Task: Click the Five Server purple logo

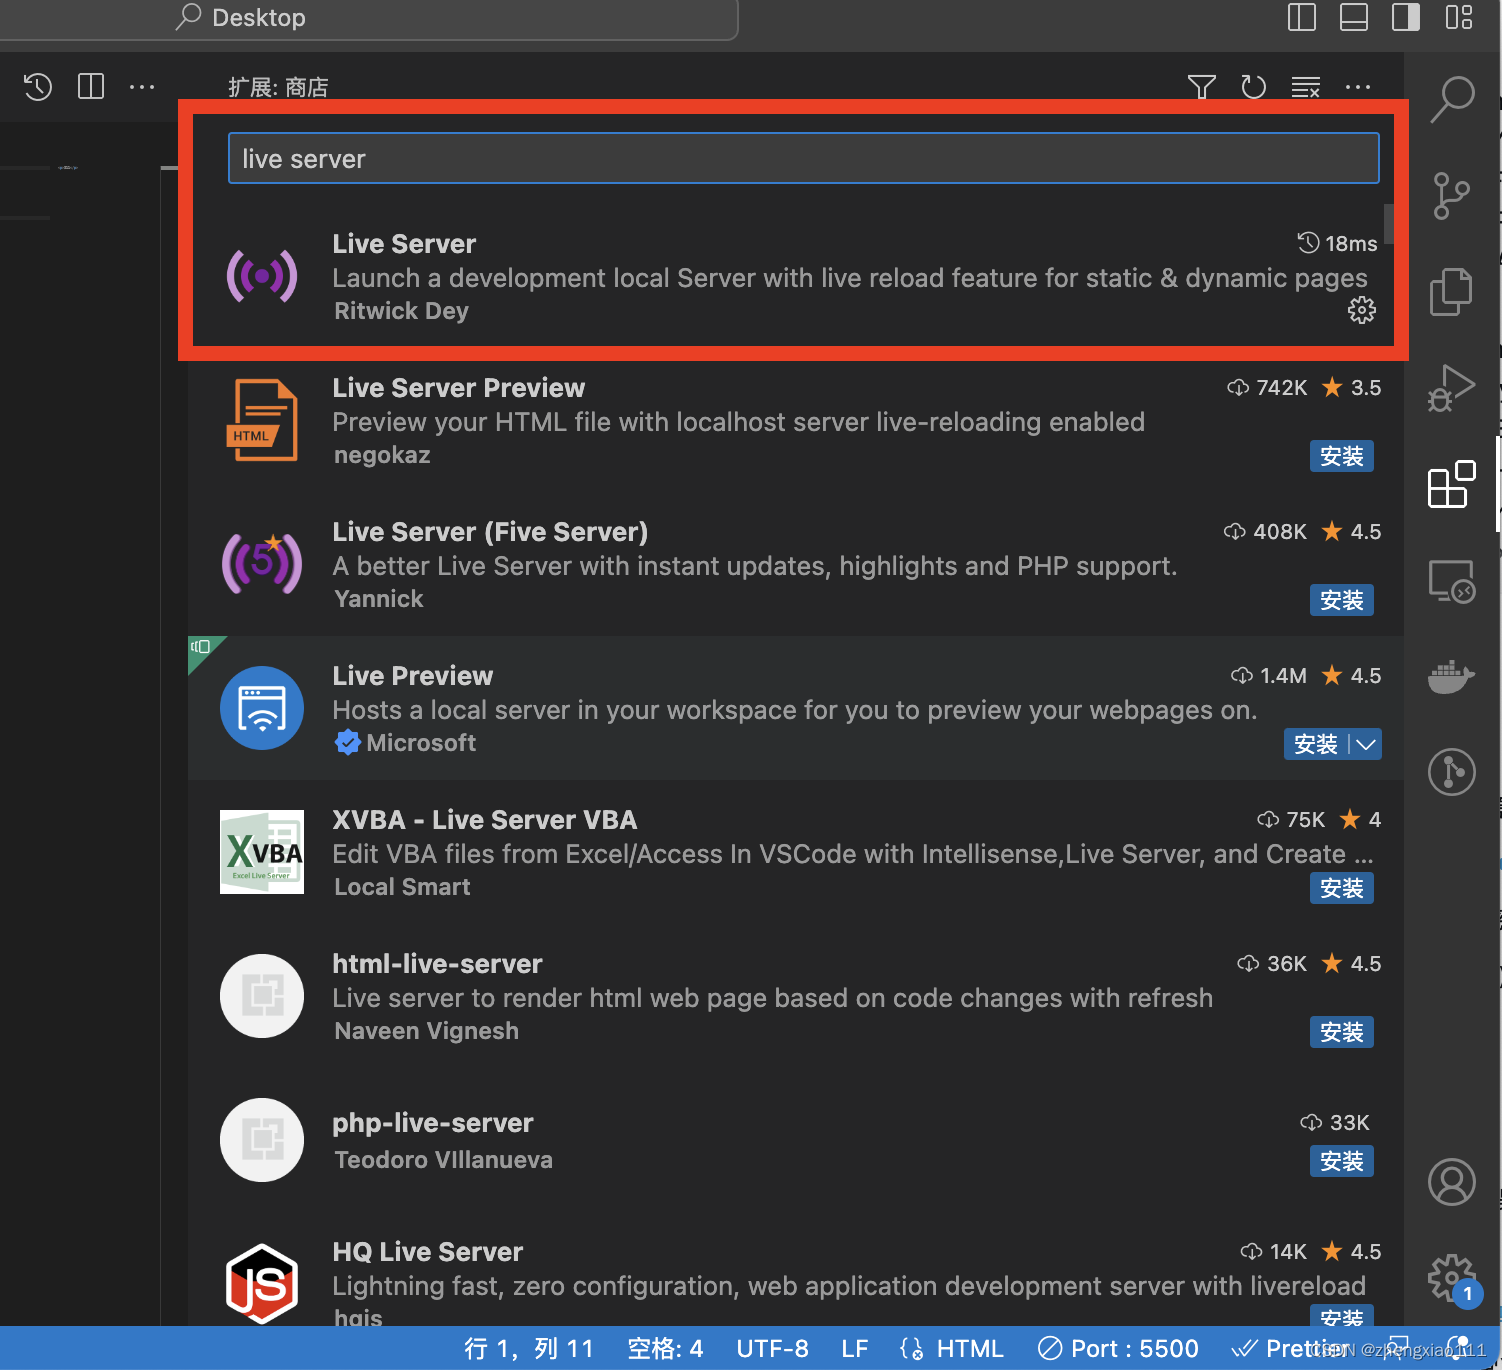Action: tap(262, 563)
